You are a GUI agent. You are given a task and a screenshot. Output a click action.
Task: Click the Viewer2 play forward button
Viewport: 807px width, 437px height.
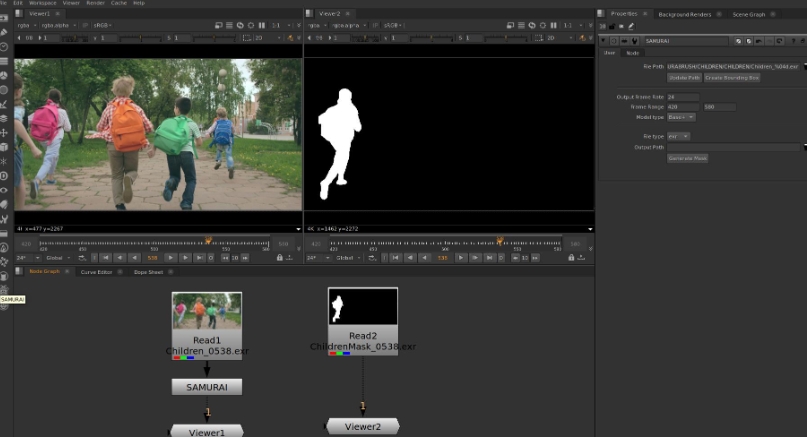462,258
